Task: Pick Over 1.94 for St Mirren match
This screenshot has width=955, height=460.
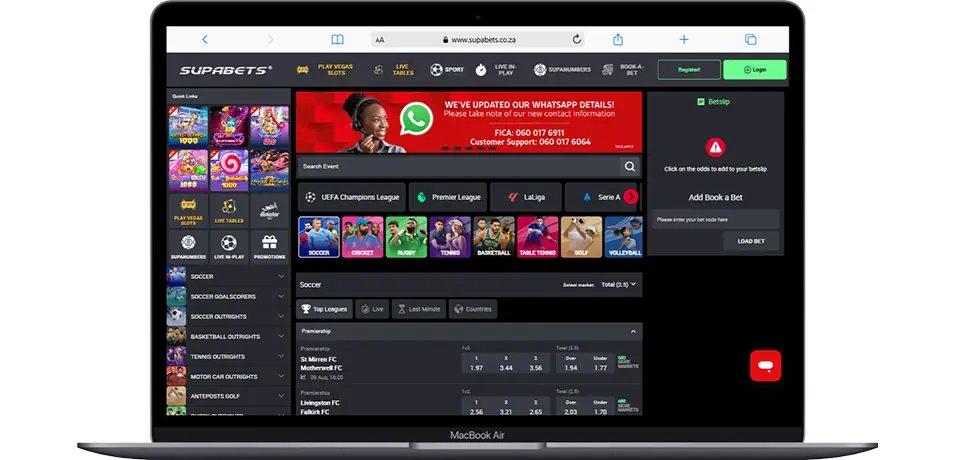Action: [x=571, y=363]
